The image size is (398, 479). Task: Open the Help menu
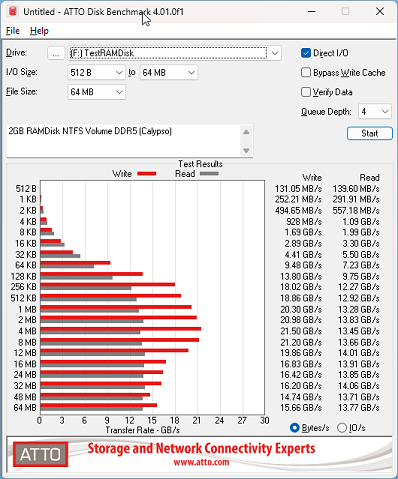click(39, 31)
